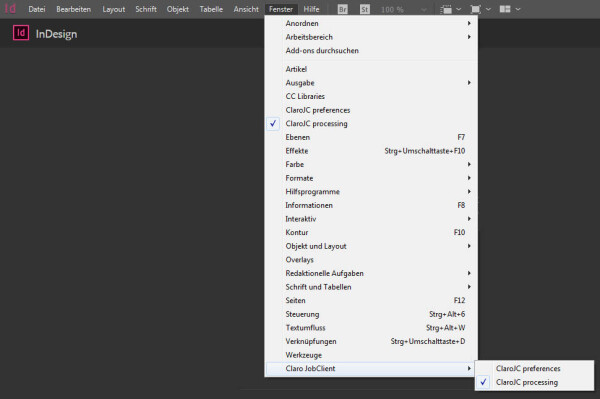Show the Ebenen panel
600x399 pixels.
[x=371, y=137]
